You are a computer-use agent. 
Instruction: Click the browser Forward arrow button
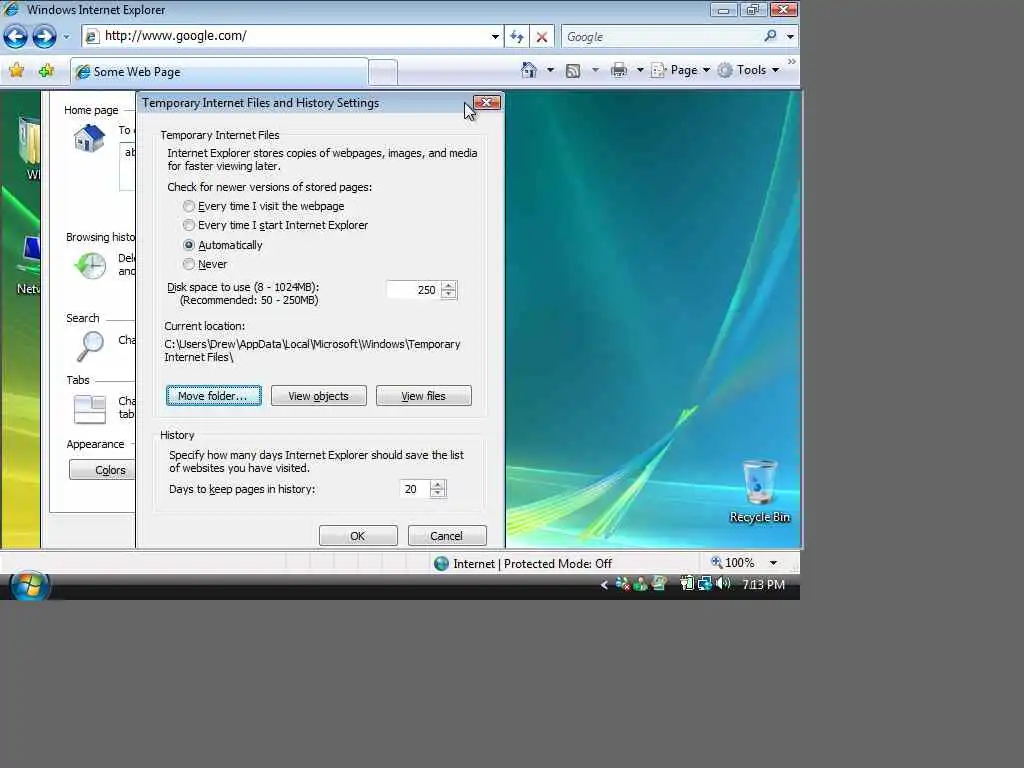click(44, 37)
